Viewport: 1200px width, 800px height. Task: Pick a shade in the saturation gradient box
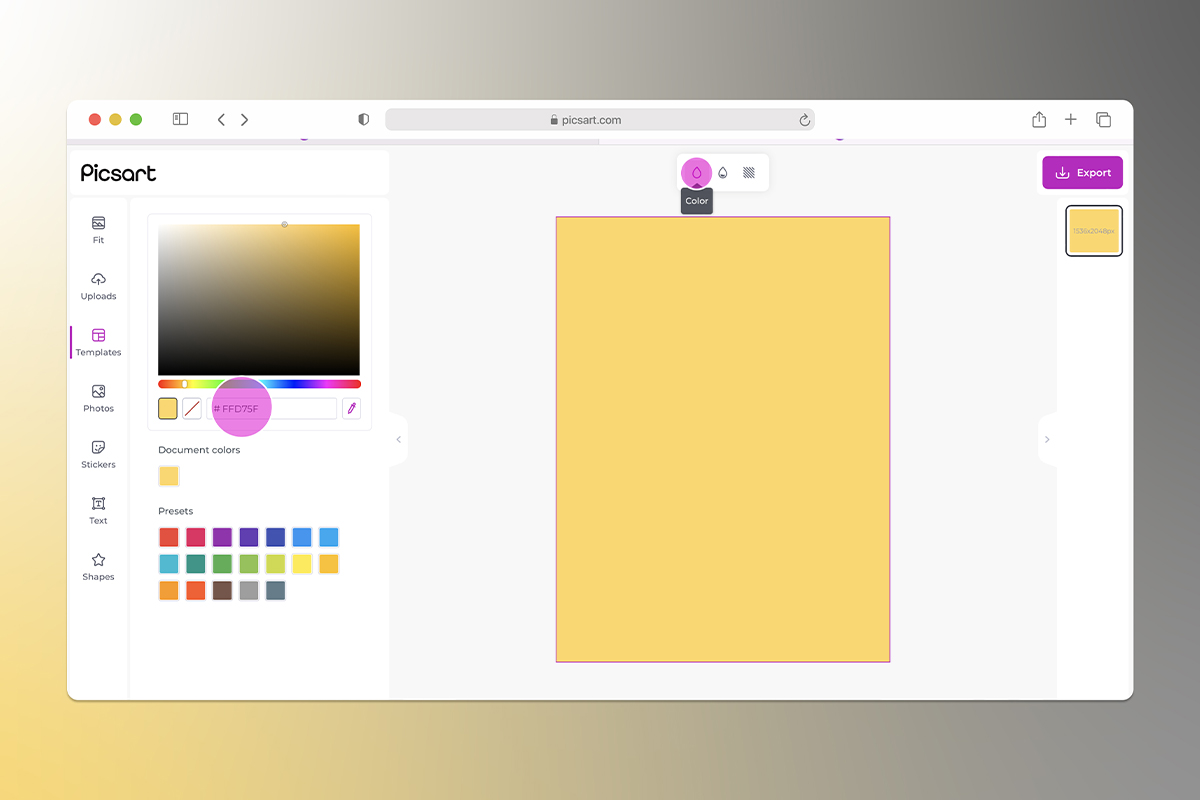click(x=259, y=299)
